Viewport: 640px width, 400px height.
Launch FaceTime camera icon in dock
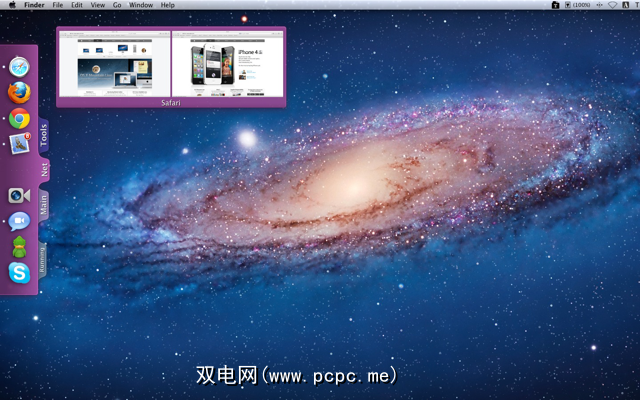[19, 196]
